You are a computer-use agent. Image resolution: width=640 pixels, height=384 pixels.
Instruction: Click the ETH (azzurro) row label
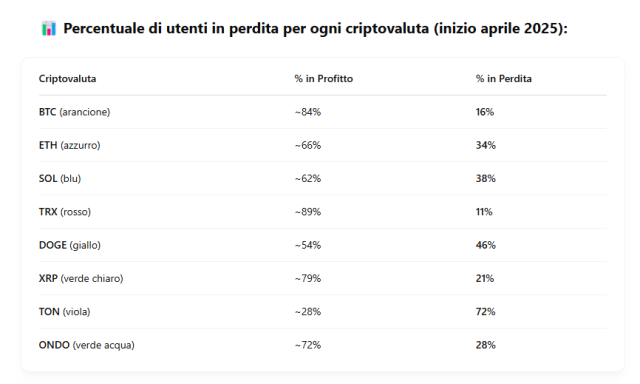(x=69, y=145)
